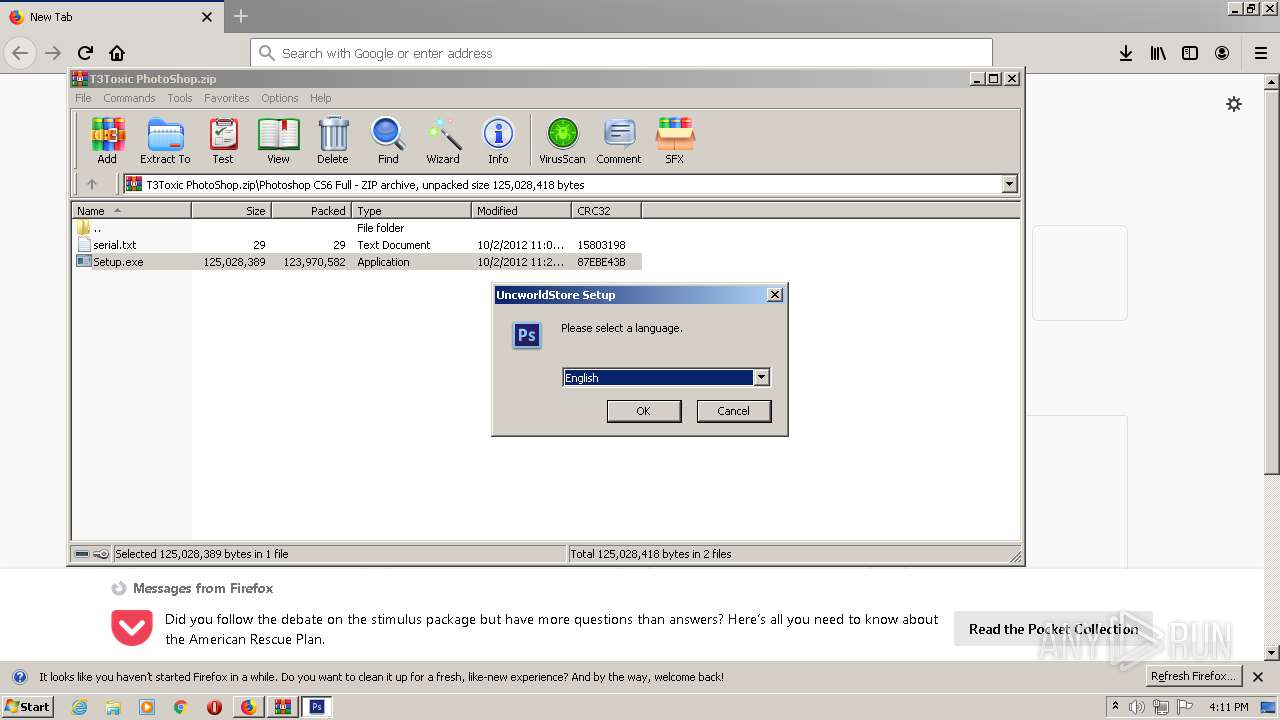Click the Refresh Firefox button
Screen dimensions: 1280x720
pyautogui.click(x=1193, y=676)
